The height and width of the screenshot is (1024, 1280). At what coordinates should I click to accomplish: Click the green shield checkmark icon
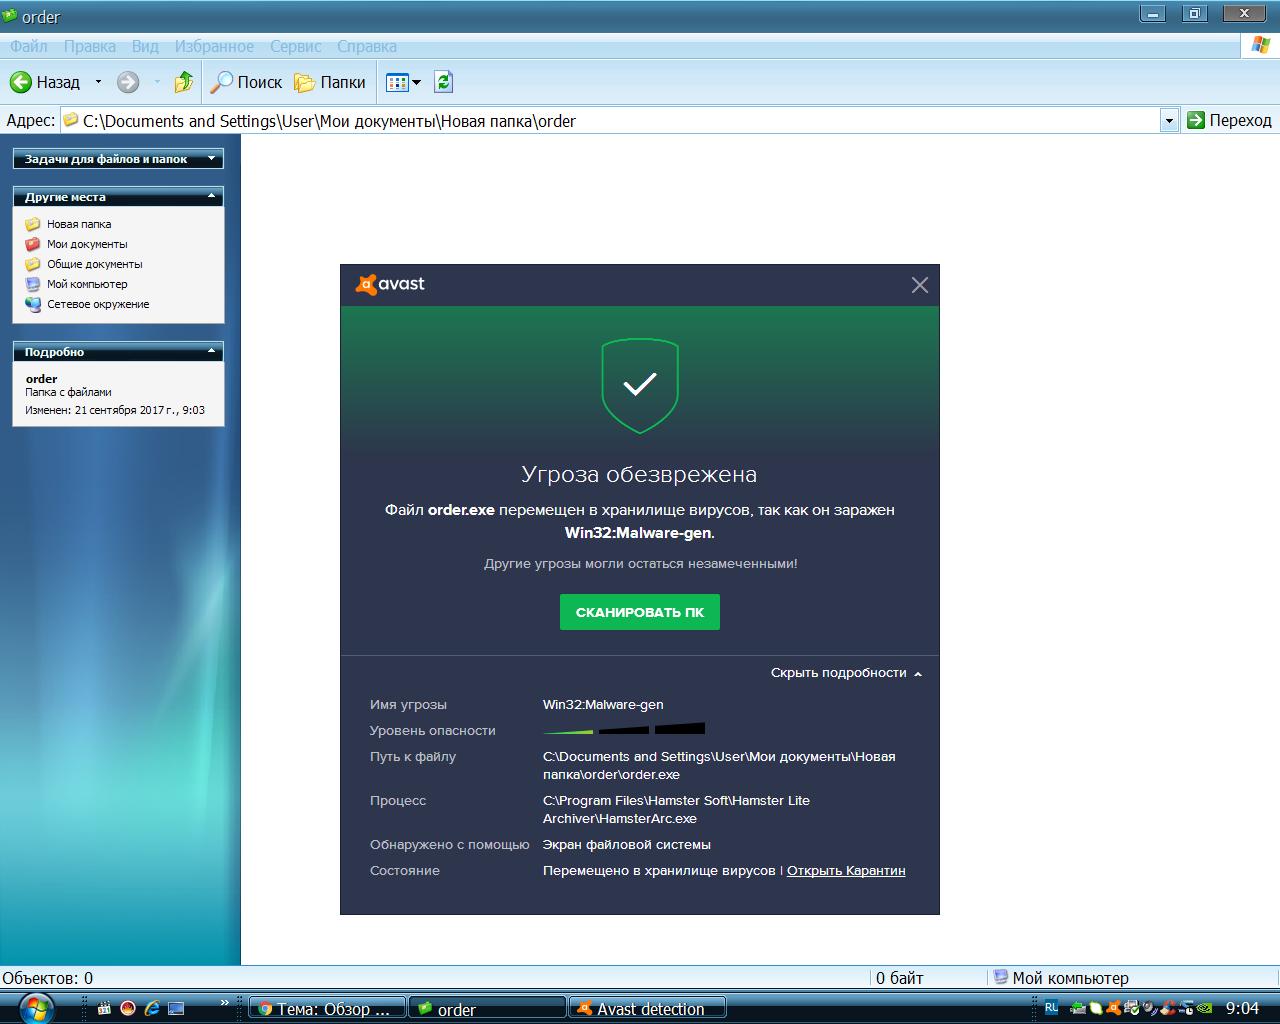point(640,386)
